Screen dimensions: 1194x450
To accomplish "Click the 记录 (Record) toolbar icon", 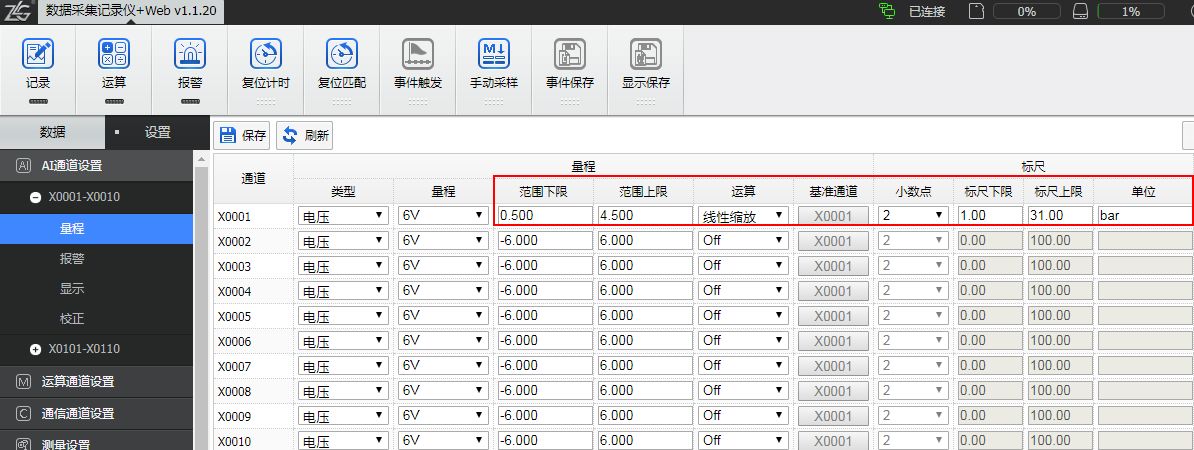I will click(38, 54).
